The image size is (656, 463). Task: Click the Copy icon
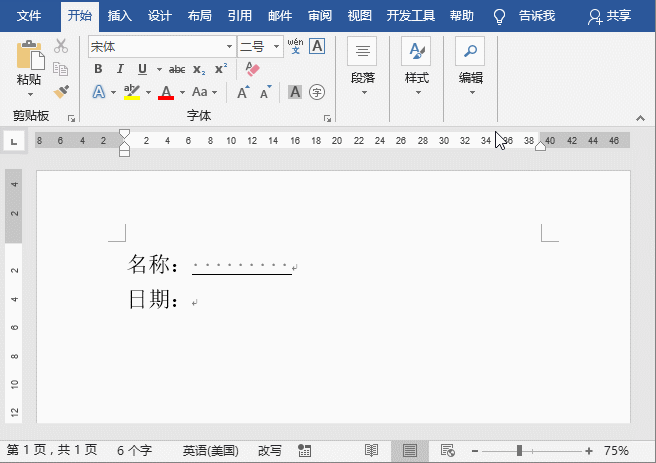[x=61, y=69]
